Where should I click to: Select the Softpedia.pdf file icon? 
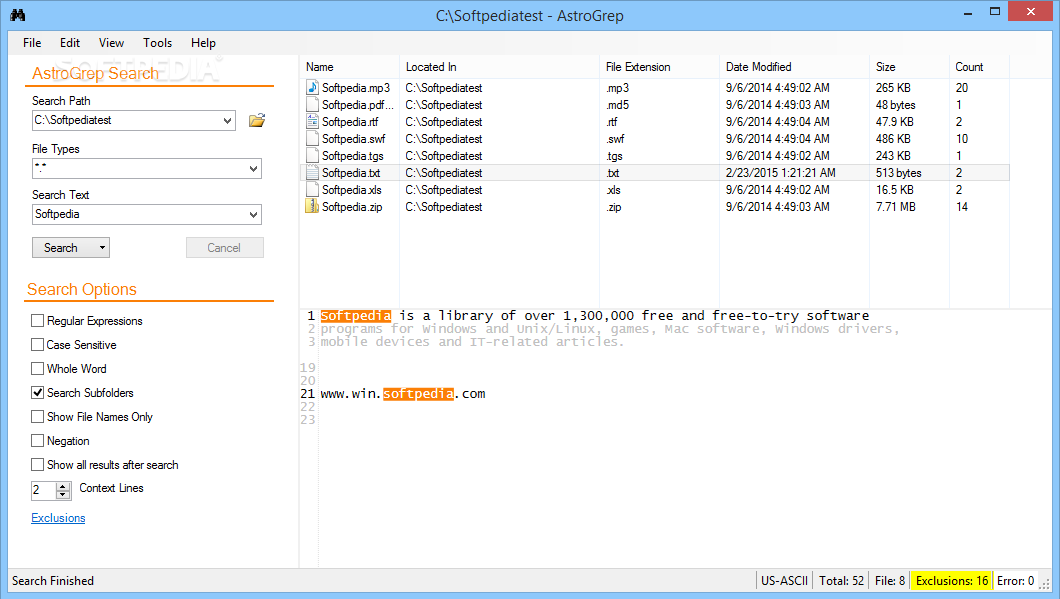click(x=312, y=104)
